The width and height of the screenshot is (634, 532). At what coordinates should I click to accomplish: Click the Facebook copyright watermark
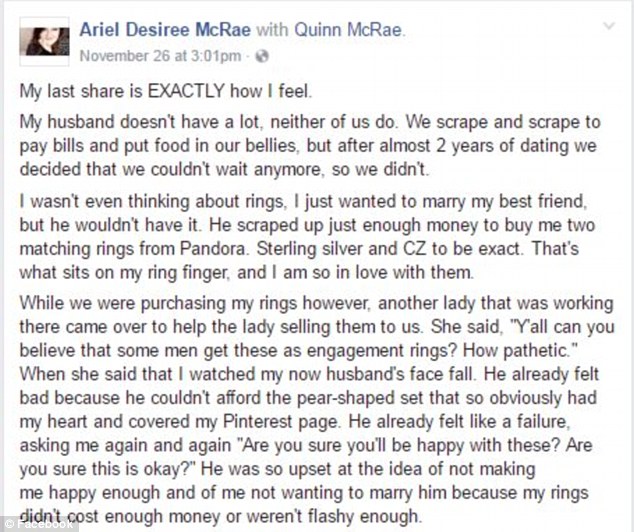tap(38, 522)
